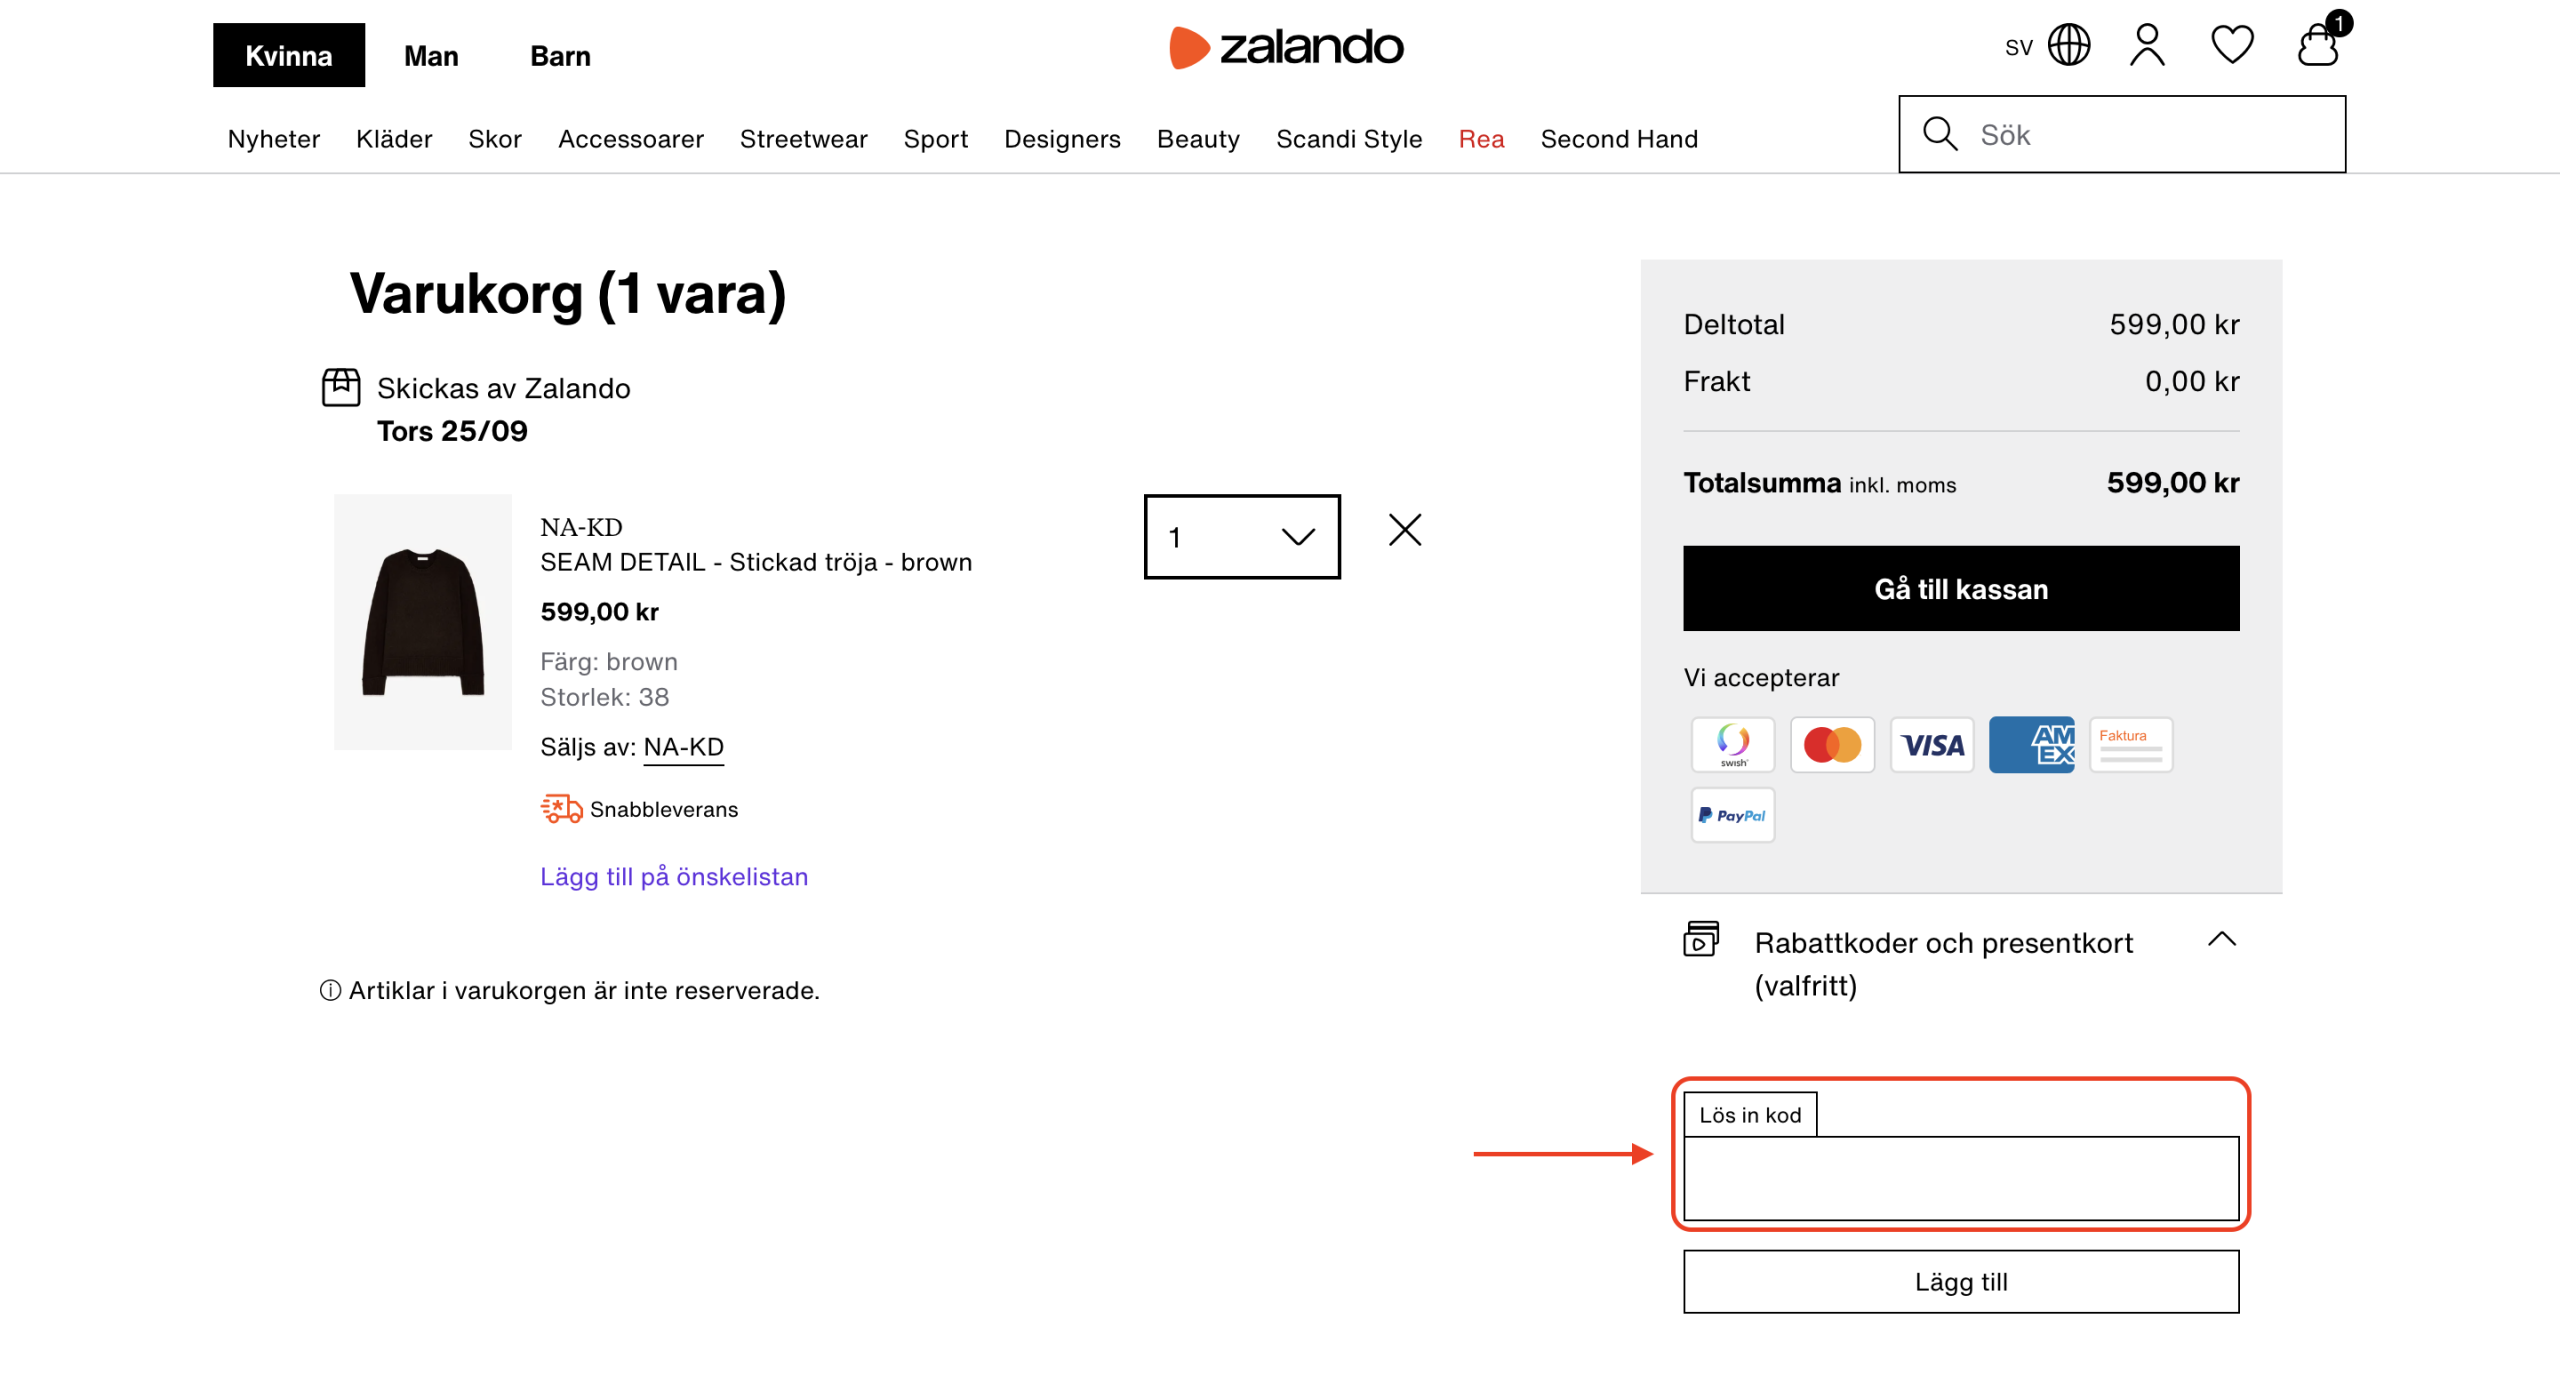Screen dimensions: 2560x1383
Task: Click the Gå till kassan button
Action: tap(1960, 589)
